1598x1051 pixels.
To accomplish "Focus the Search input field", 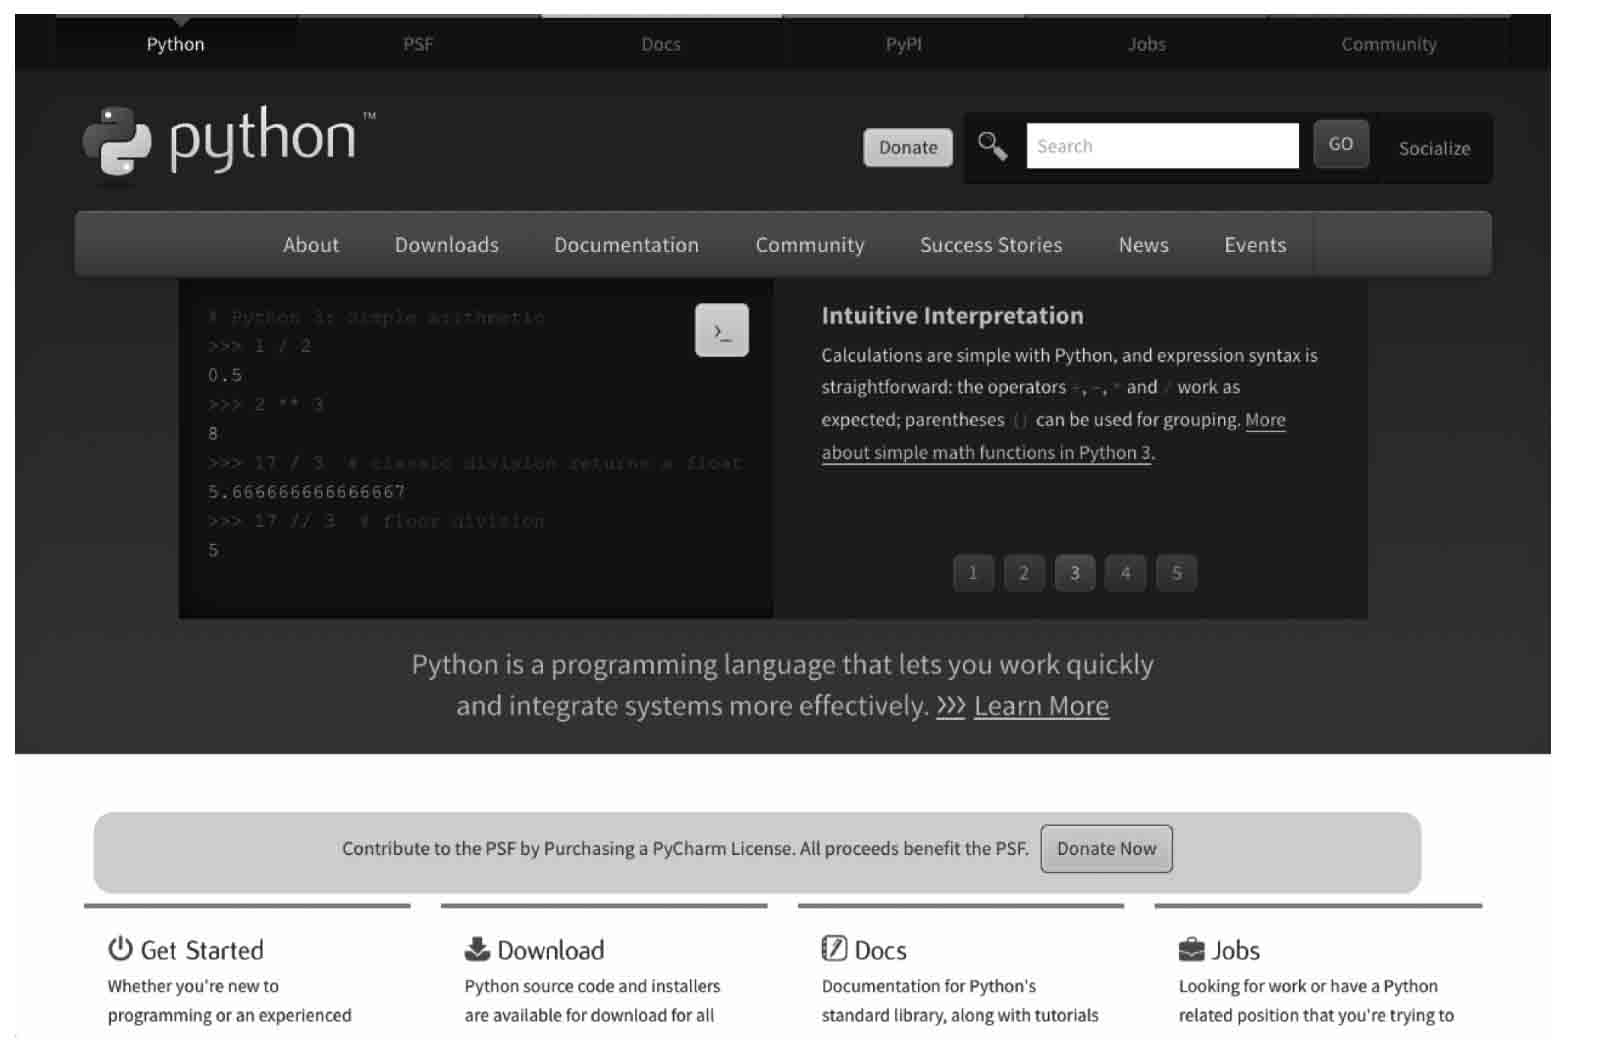I will (1162, 146).
